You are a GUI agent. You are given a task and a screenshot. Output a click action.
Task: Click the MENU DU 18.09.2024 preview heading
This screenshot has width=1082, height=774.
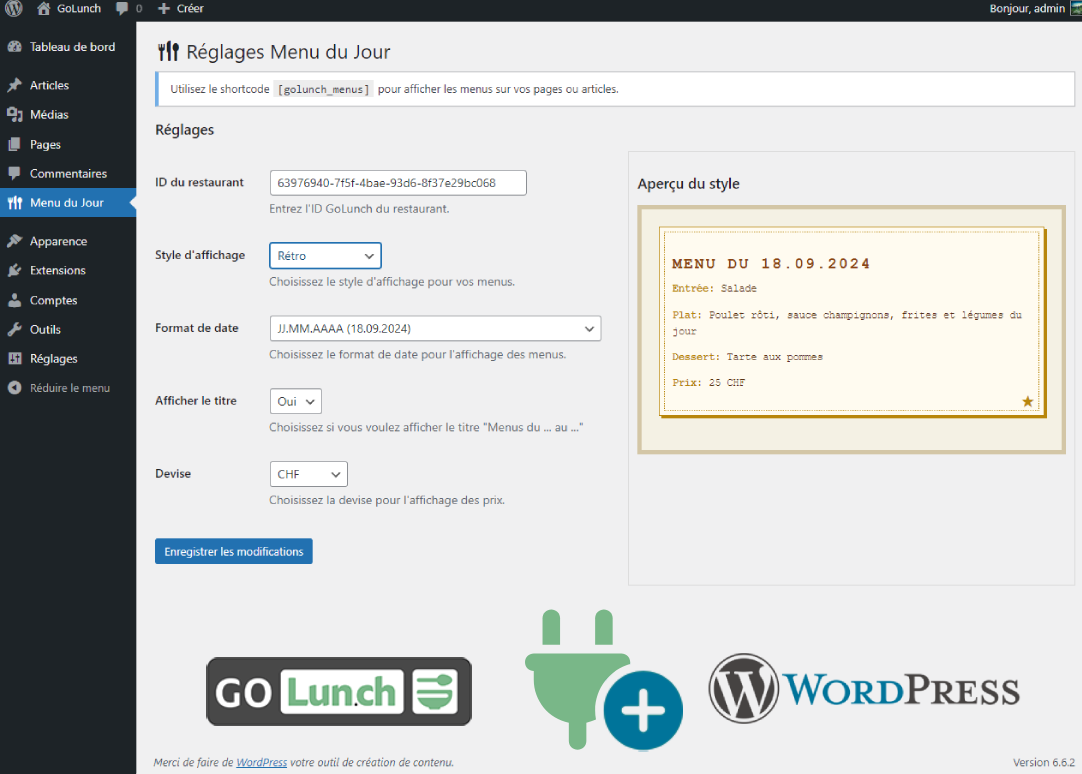pos(771,264)
